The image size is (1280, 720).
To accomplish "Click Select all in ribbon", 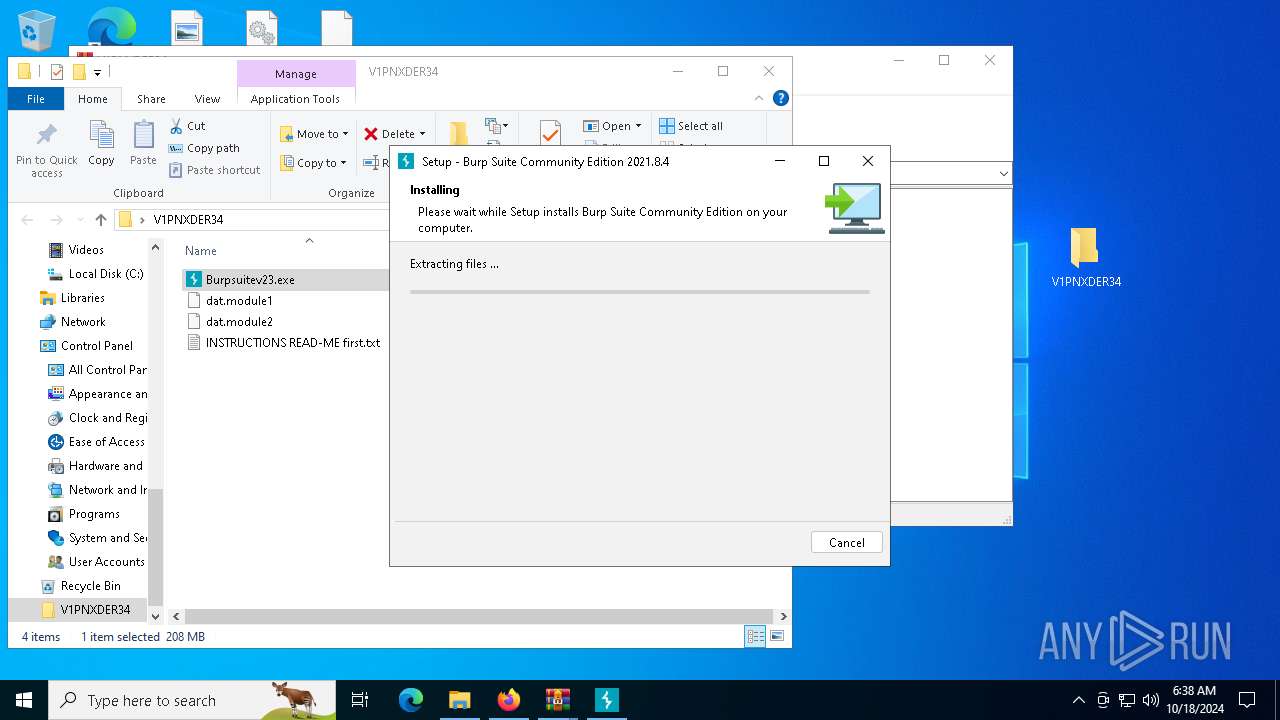I will [691, 126].
